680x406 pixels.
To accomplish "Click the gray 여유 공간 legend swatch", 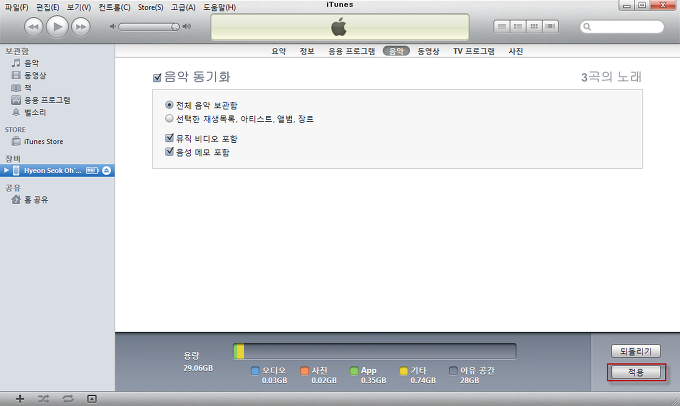I will [x=453, y=370].
